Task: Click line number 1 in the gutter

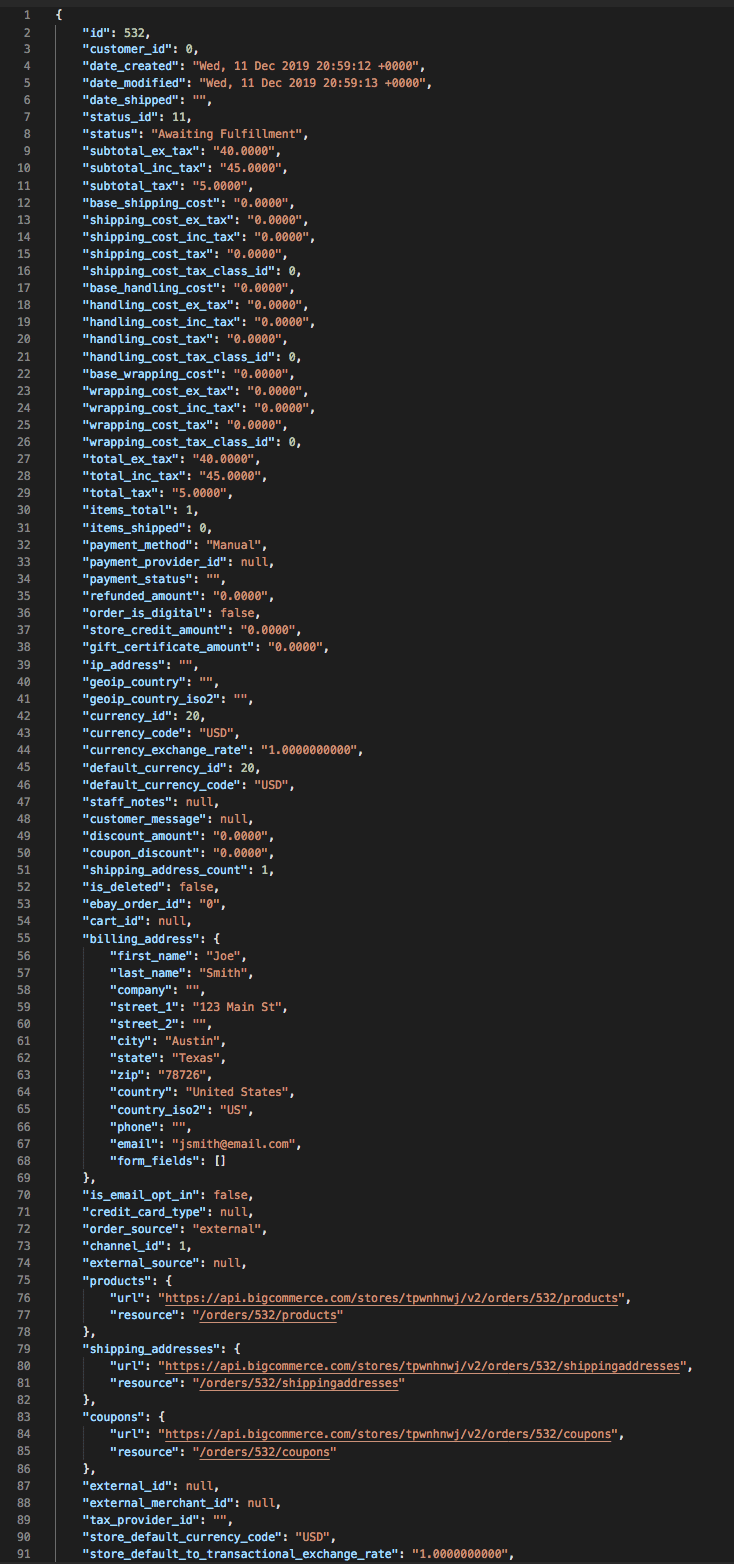Action: click(25, 15)
